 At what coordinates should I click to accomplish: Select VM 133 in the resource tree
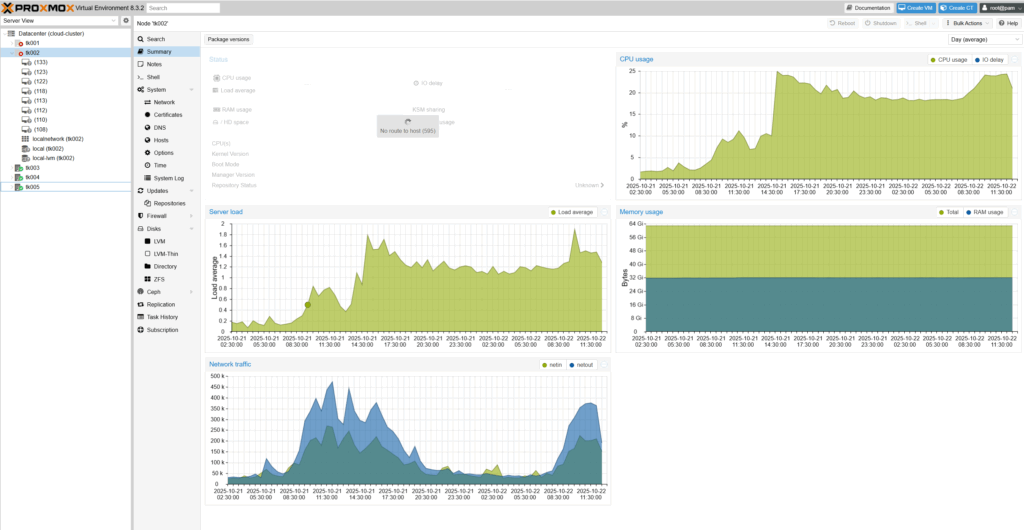[40, 62]
